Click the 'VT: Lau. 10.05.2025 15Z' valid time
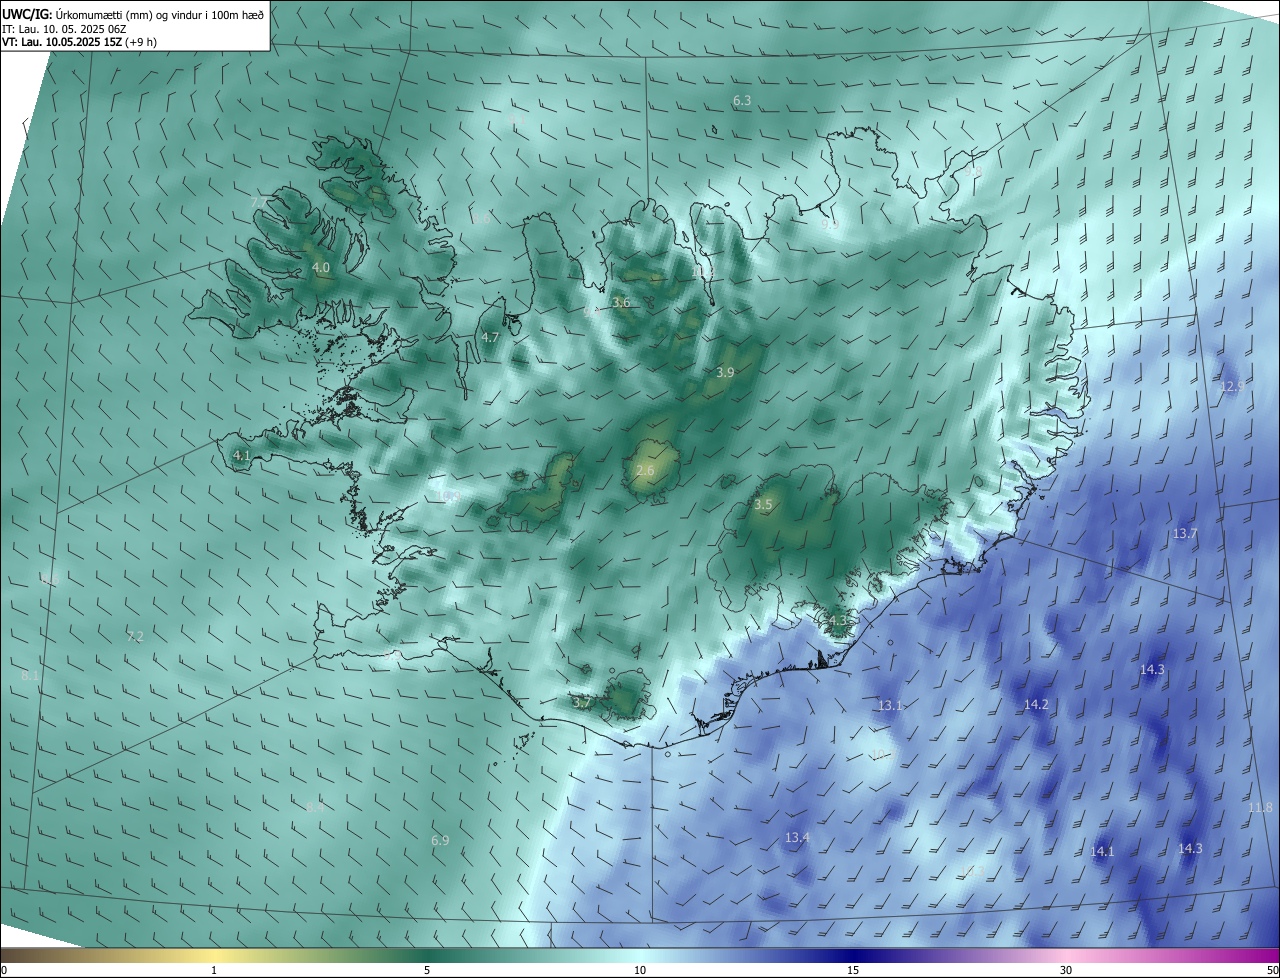Screen dimensions: 1280x978 point(62,42)
